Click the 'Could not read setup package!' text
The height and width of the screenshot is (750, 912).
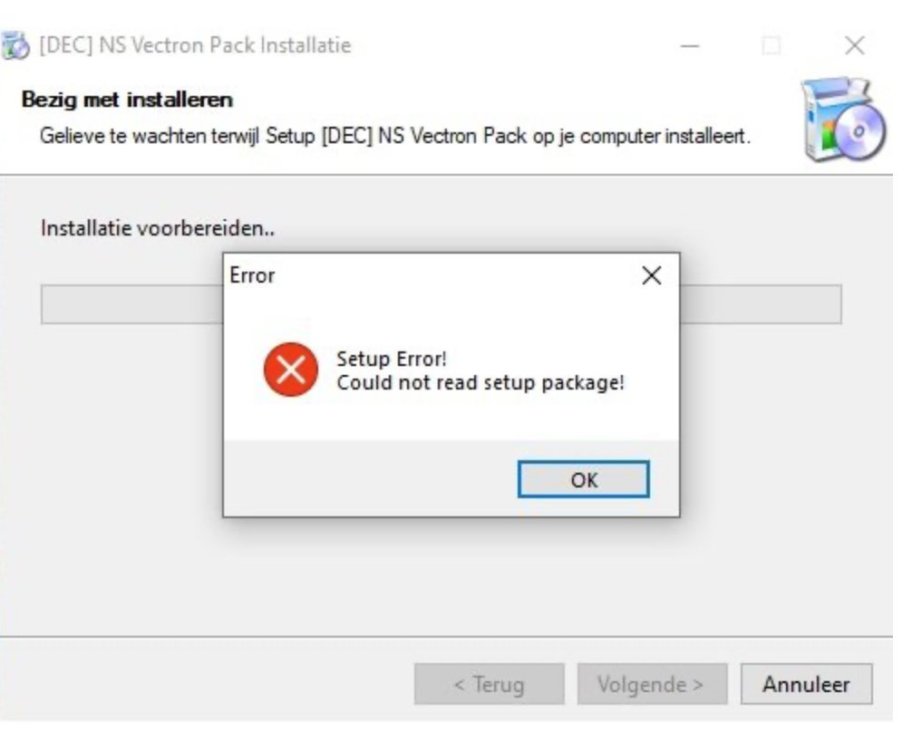[480, 383]
